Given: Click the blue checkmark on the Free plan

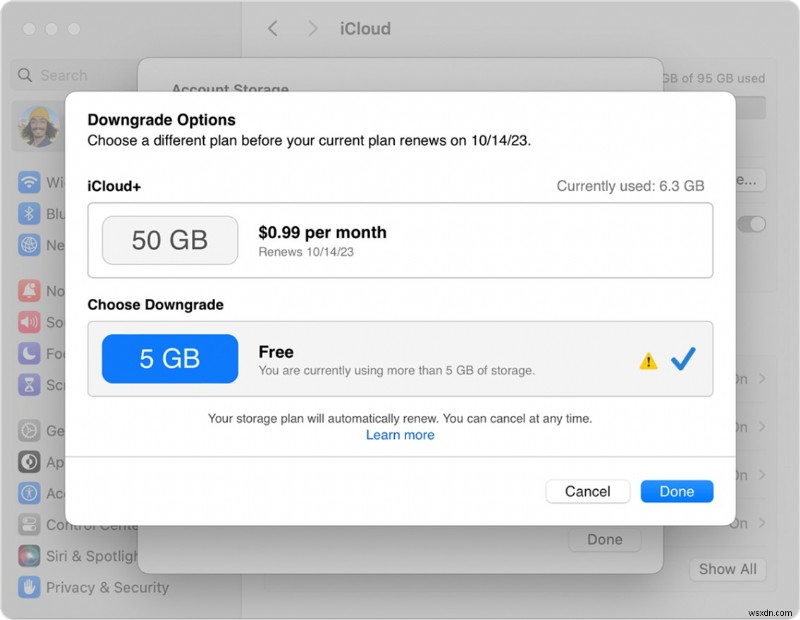Looking at the screenshot, I should tap(683, 358).
